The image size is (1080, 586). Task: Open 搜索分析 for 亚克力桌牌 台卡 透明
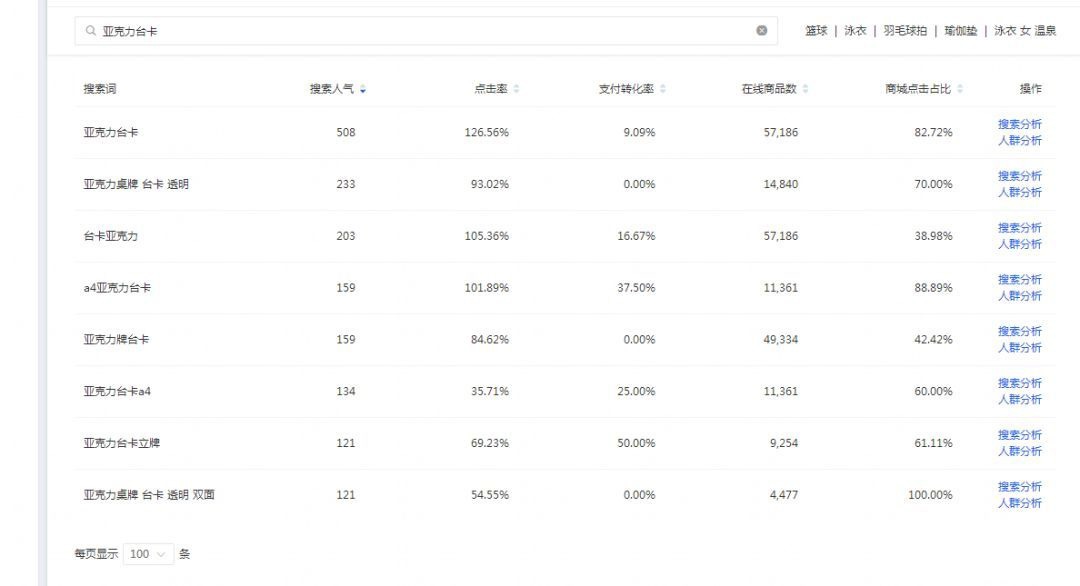[1019, 176]
